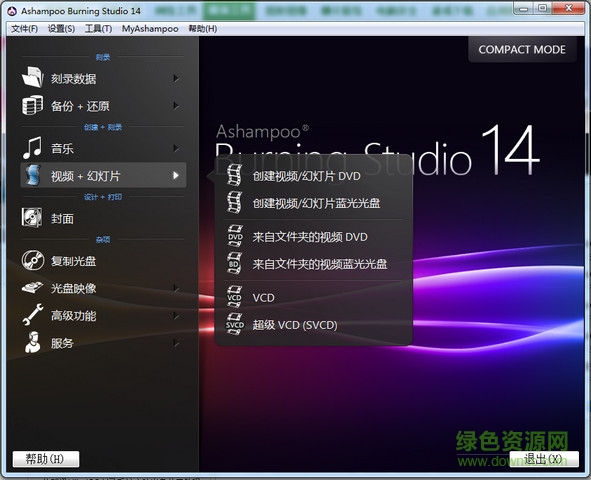The image size is (591, 480).
Task: Select 创建视频/幻灯片蓝光光盘 option
Action: (x=316, y=203)
